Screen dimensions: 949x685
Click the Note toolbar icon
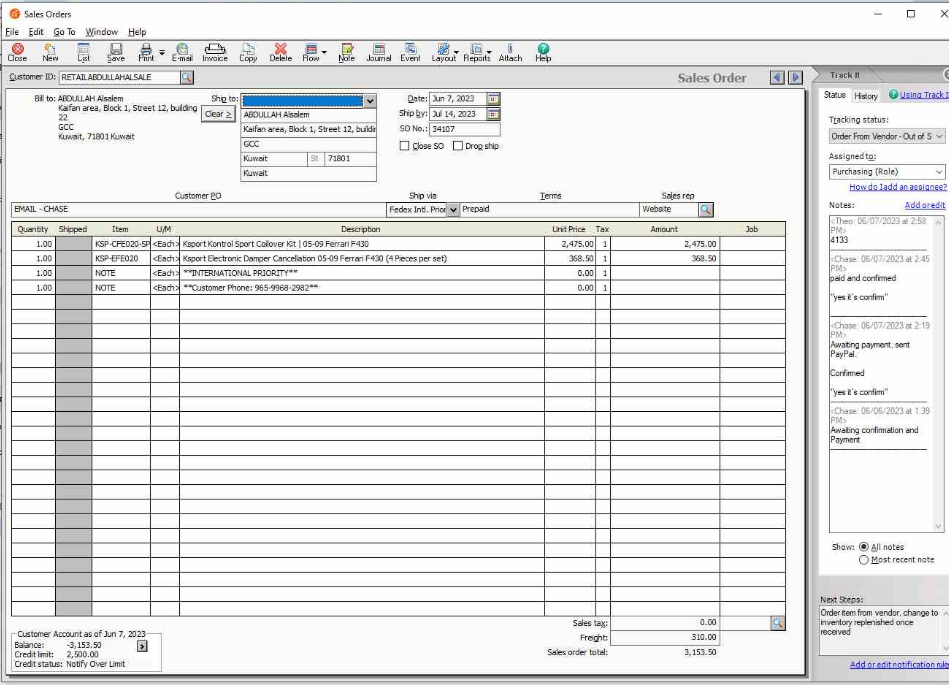pyautogui.click(x=347, y=53)
